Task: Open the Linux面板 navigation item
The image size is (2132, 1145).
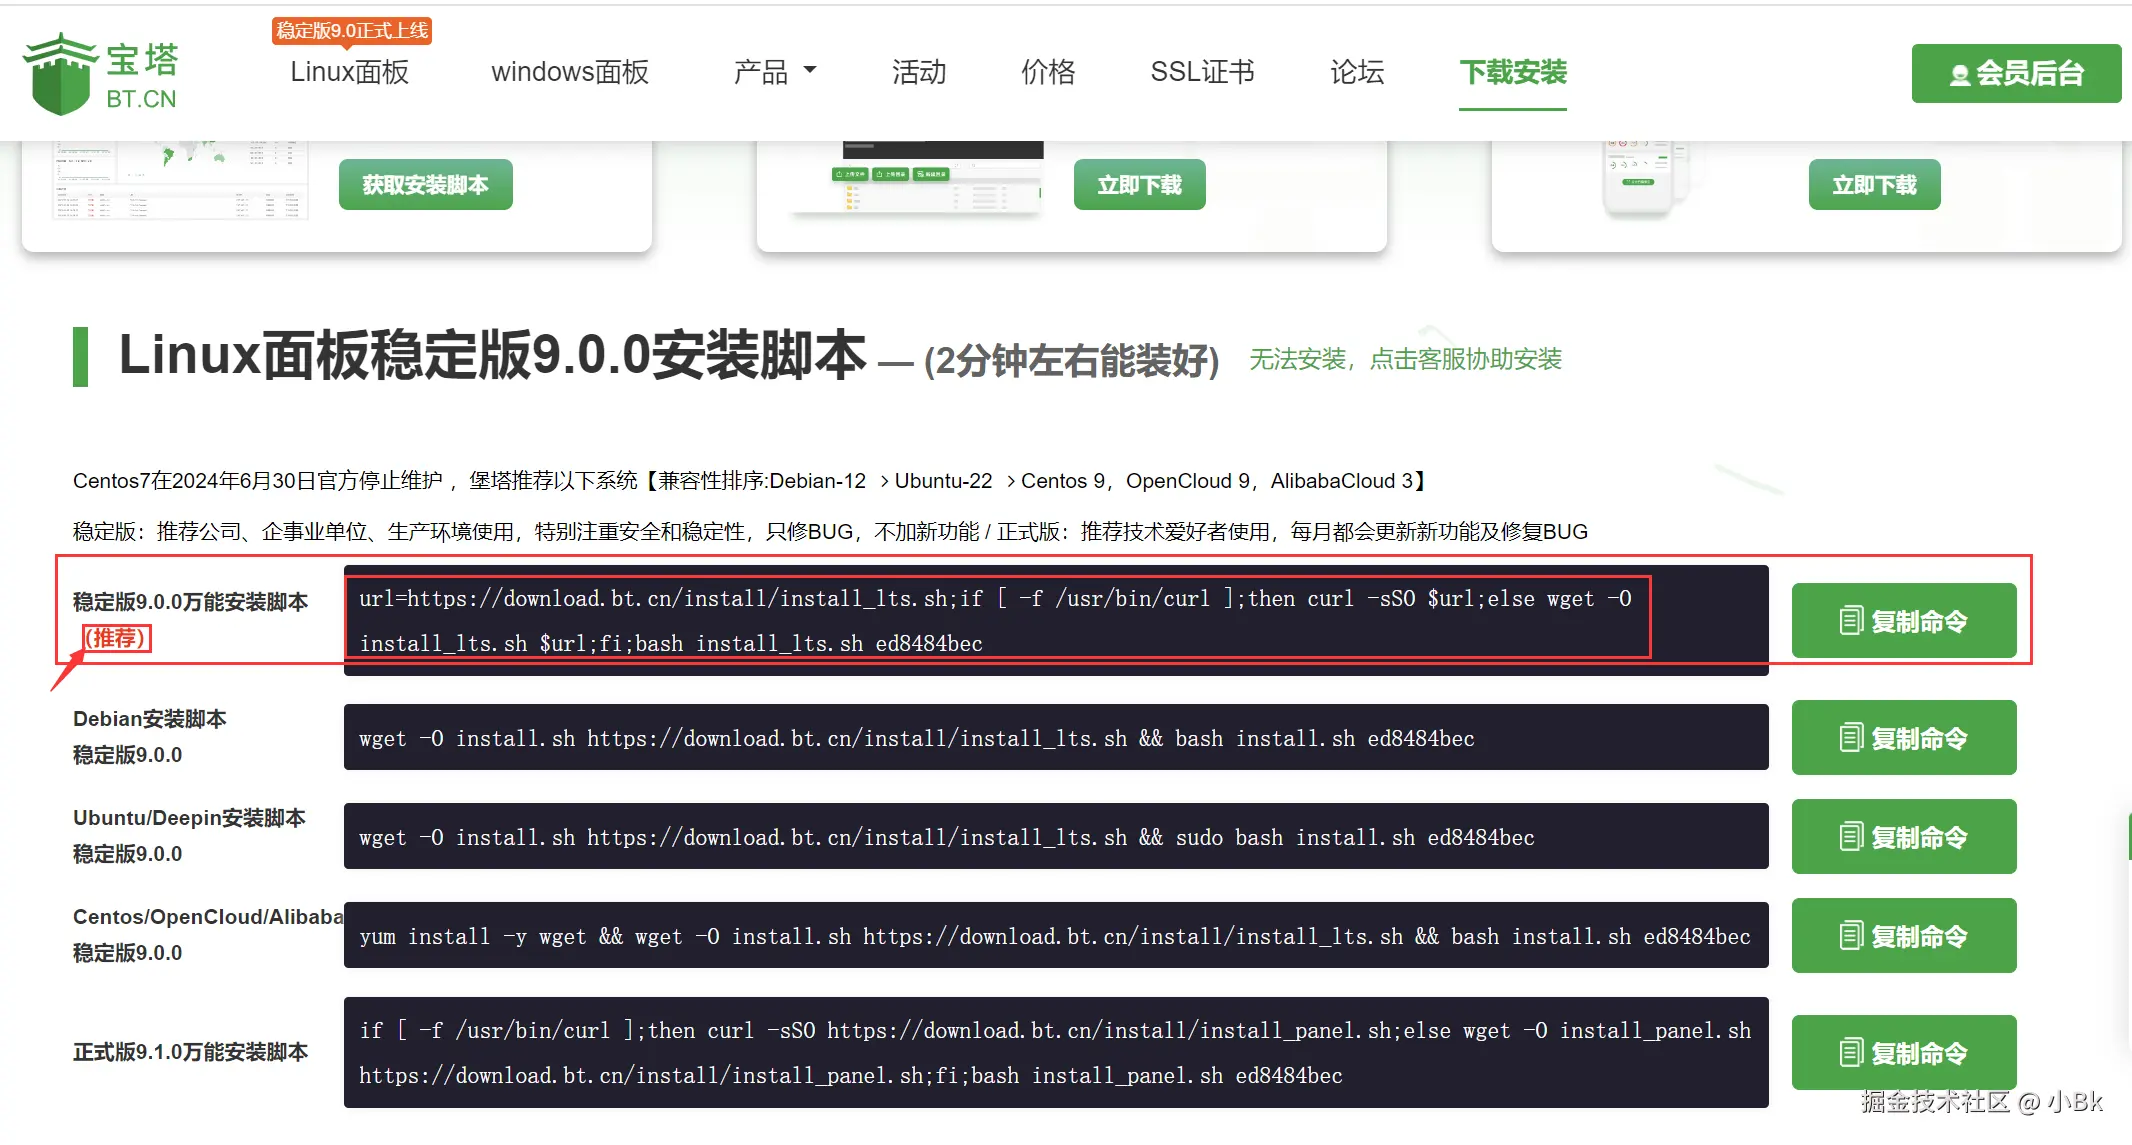Action: coord(350,72)
